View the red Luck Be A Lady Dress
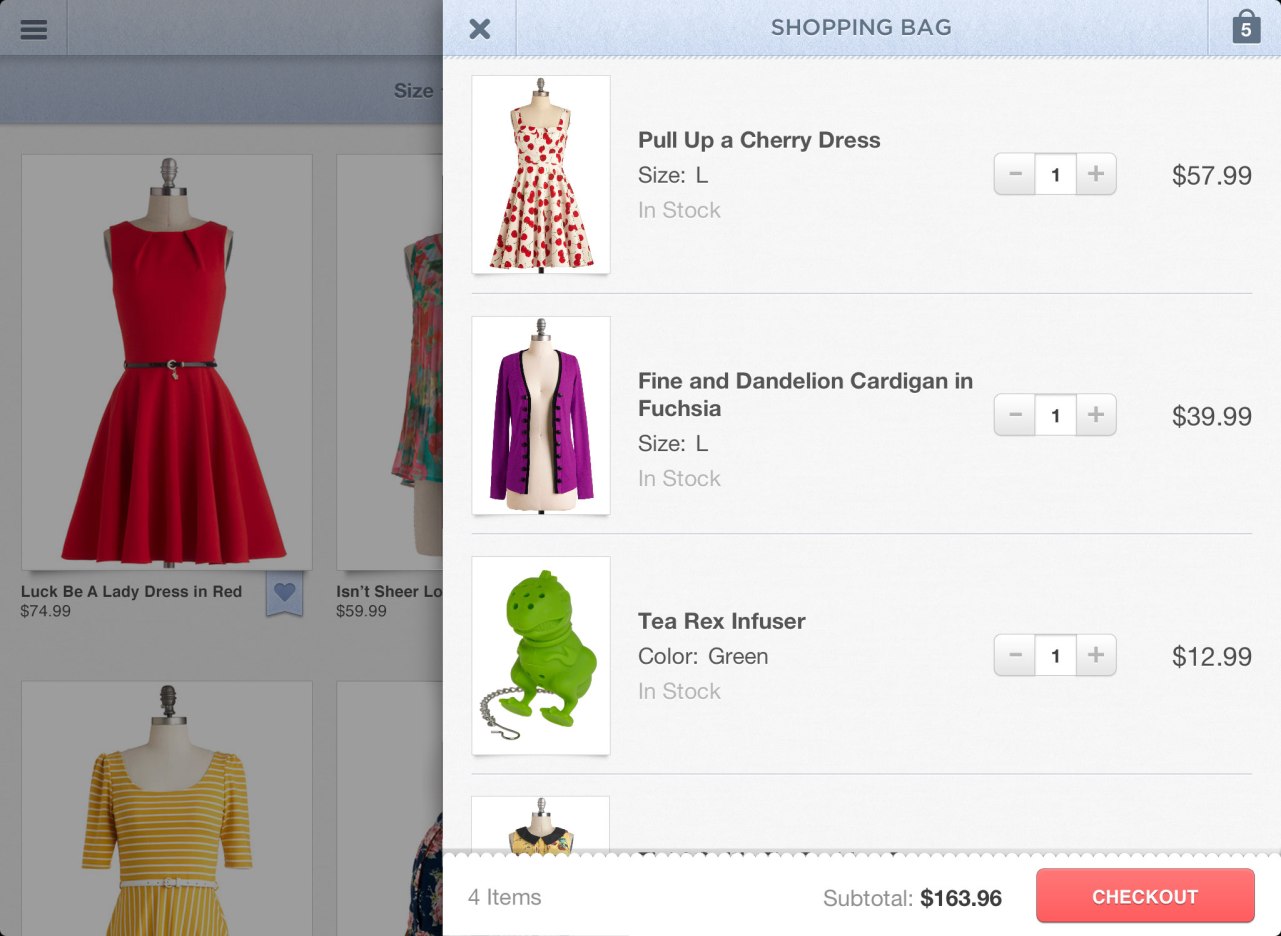The height and width of the screenshot is (936, 1281). 167,362
